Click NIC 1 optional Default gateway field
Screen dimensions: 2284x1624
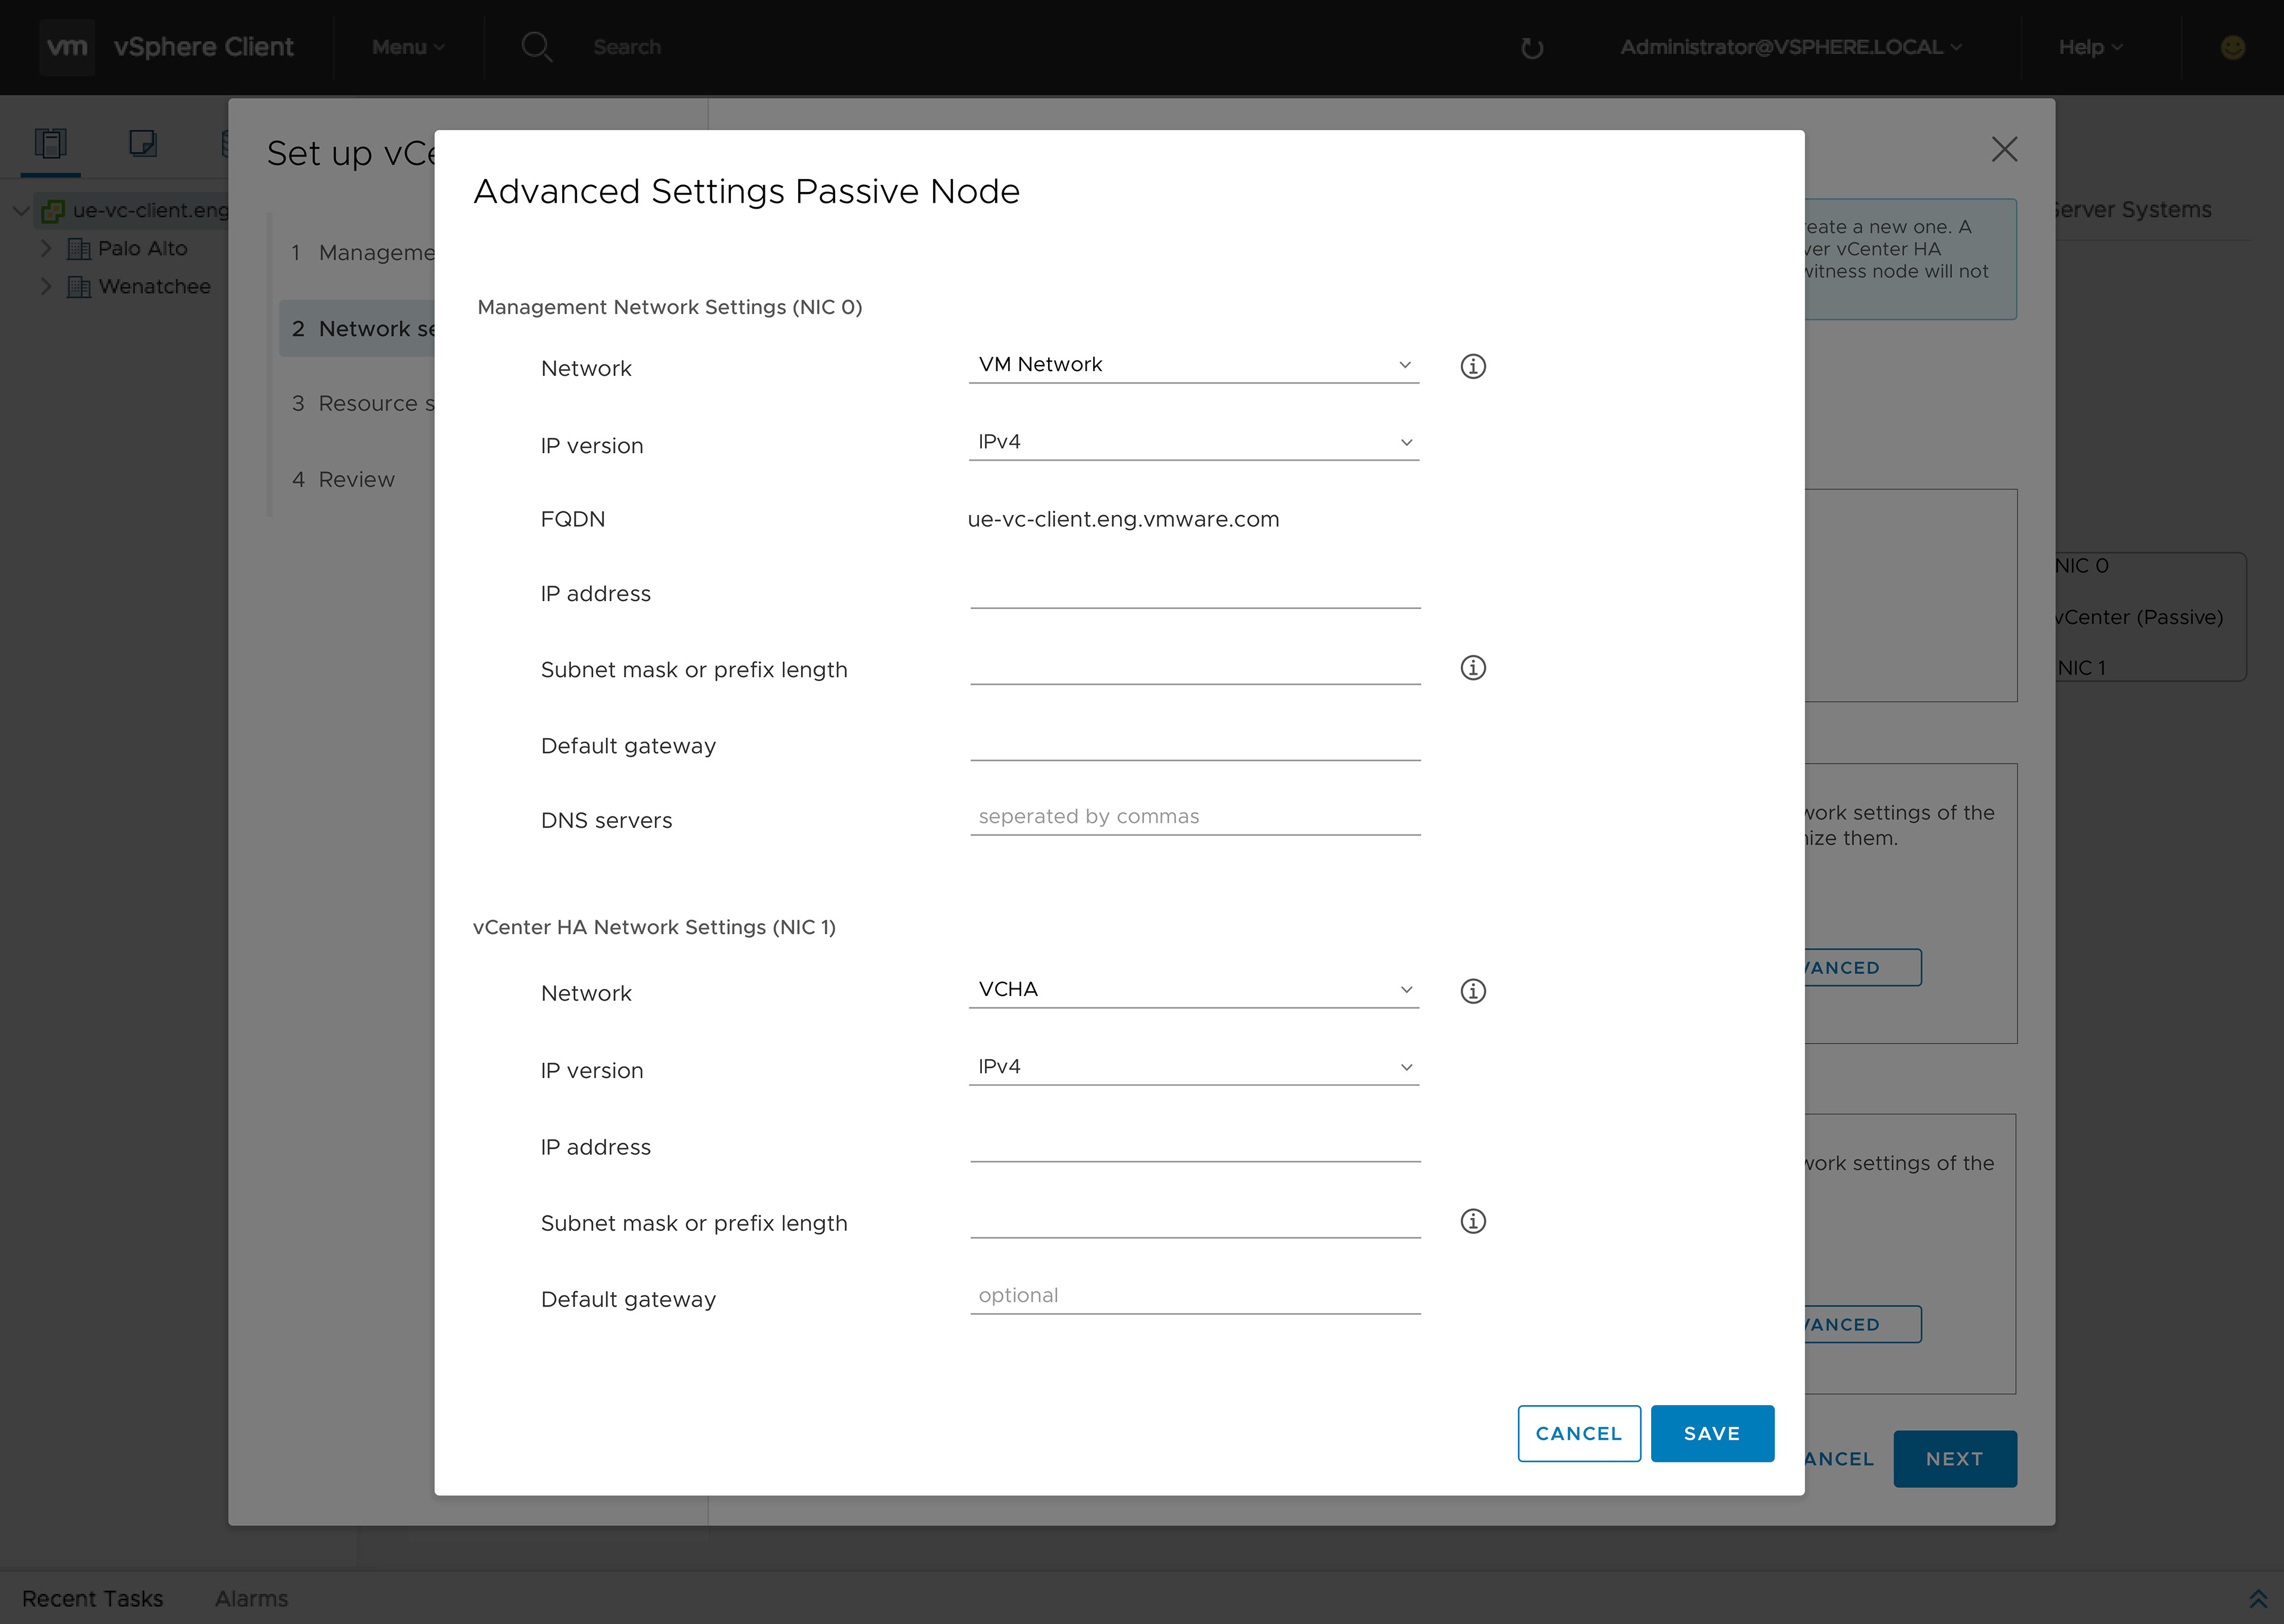1195,1296
